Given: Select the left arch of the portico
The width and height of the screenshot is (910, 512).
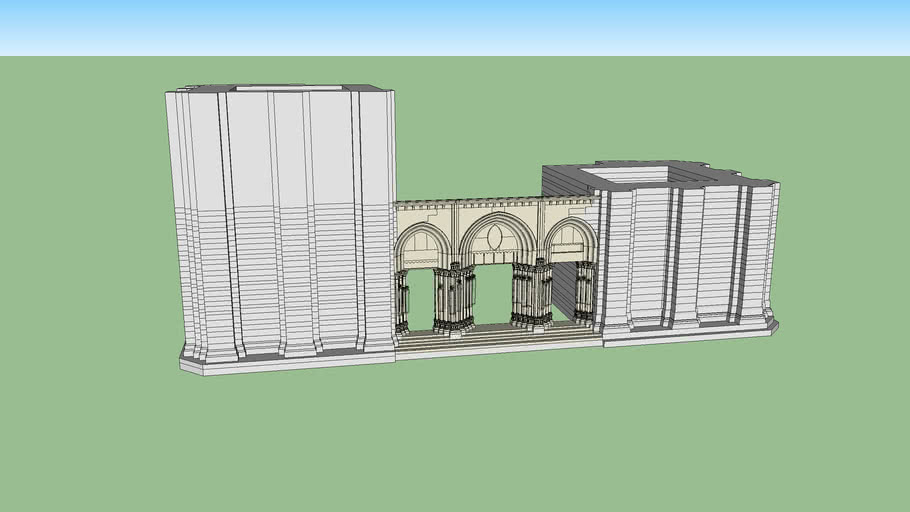Looking at the screenshot, I should coord(422,243).
